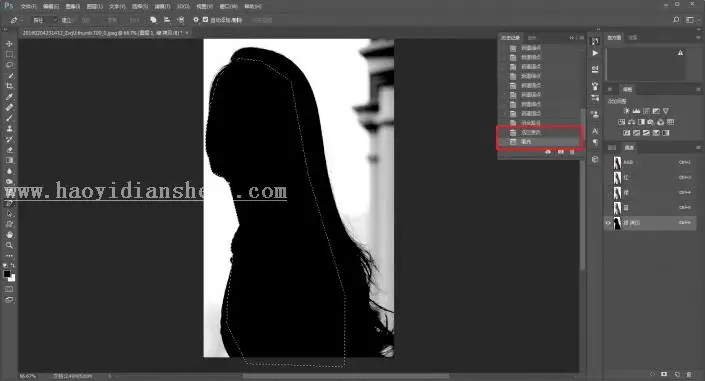Open the Character panel icon in dock
705x381 pixels.
coord(595,131)
